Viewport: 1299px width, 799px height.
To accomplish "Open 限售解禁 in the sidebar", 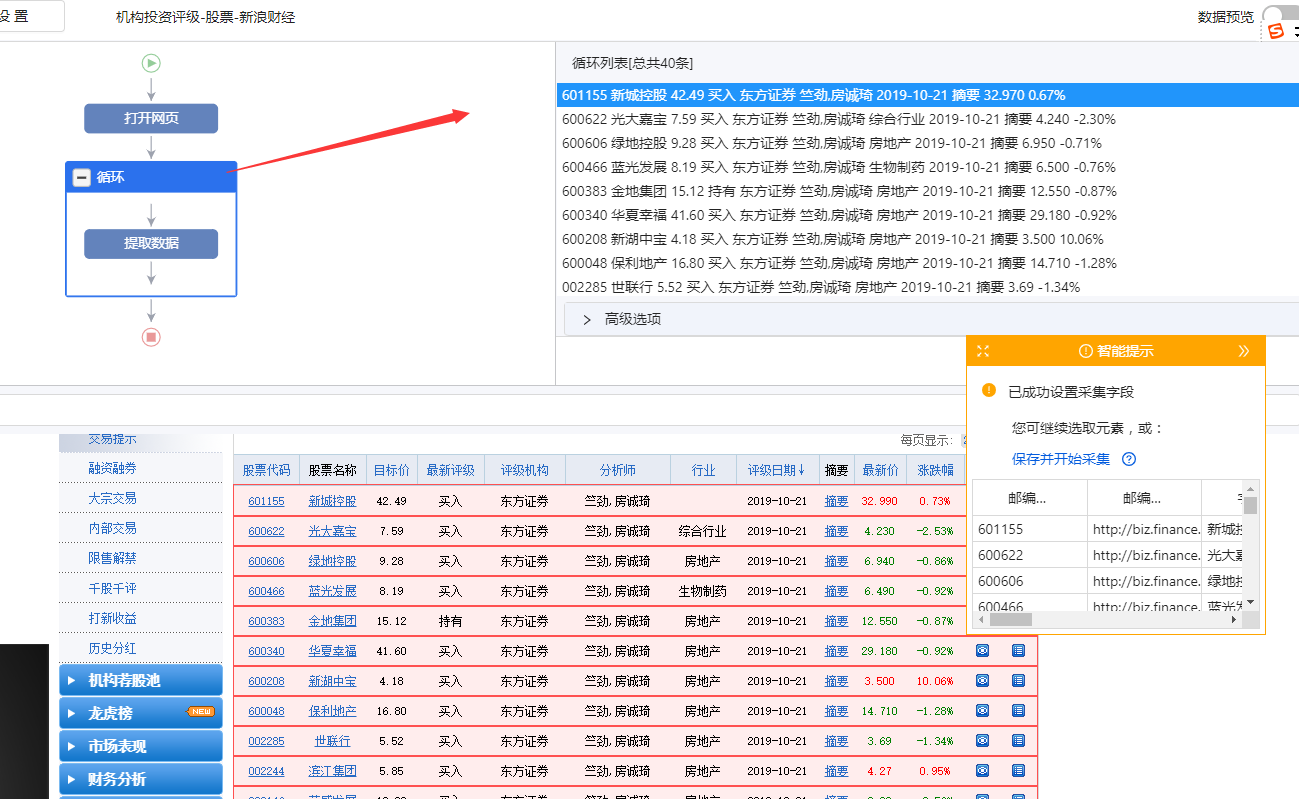I will [112, 558].
